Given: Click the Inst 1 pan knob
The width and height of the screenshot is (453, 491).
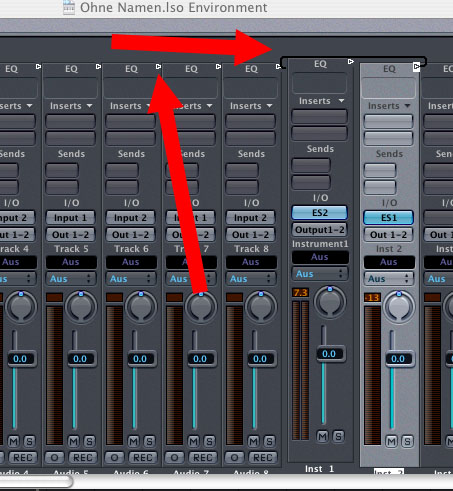Looking at the screenshot, I should coord(330,301).
